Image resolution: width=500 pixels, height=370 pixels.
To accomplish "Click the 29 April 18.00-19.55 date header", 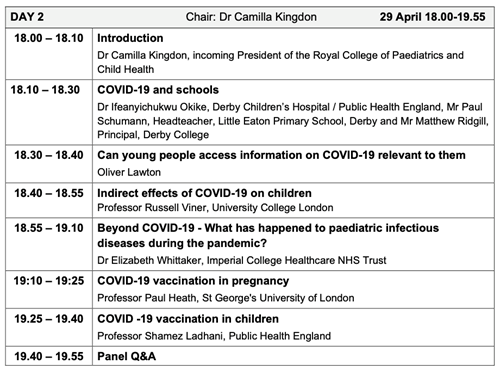I will click(432, 17).
